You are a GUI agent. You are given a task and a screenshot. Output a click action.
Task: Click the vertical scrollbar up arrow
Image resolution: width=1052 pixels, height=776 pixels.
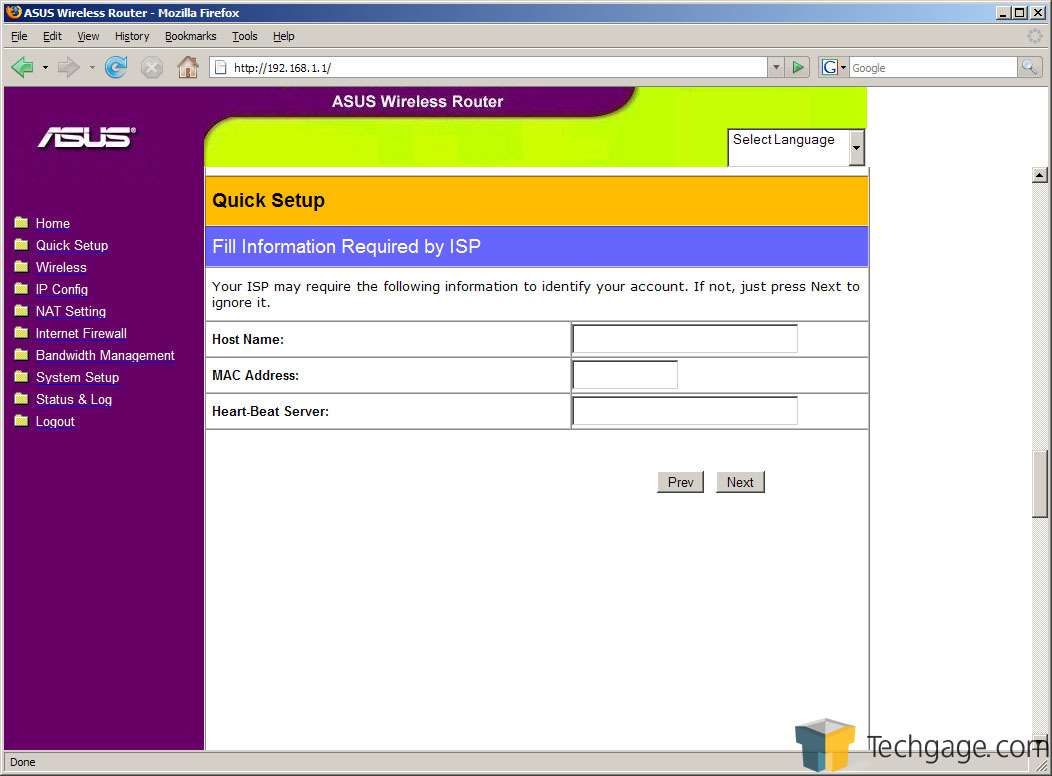pyautogui.click(x=1039, y=175)
